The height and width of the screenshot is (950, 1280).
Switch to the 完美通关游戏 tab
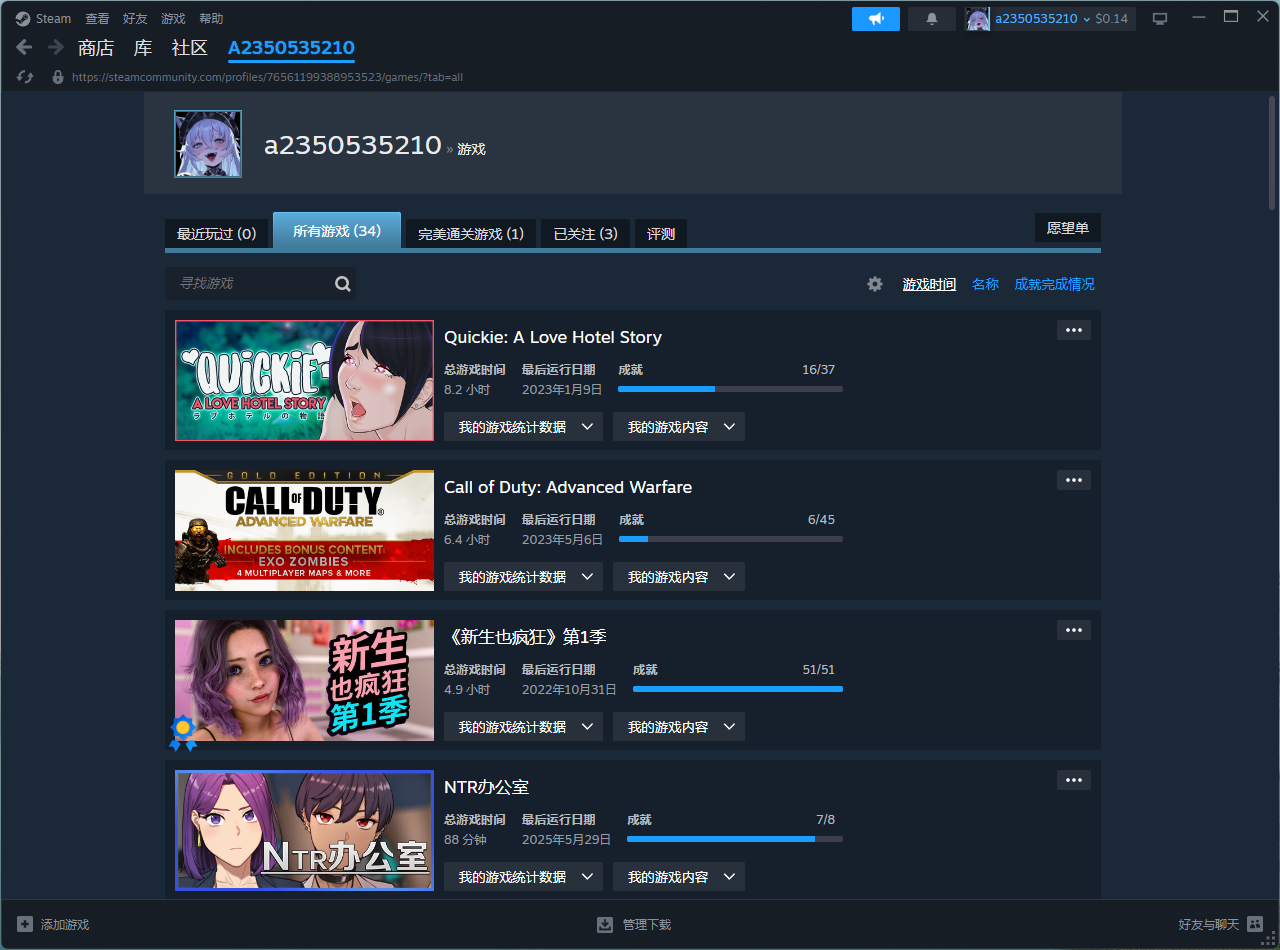[x=470, y=234]
